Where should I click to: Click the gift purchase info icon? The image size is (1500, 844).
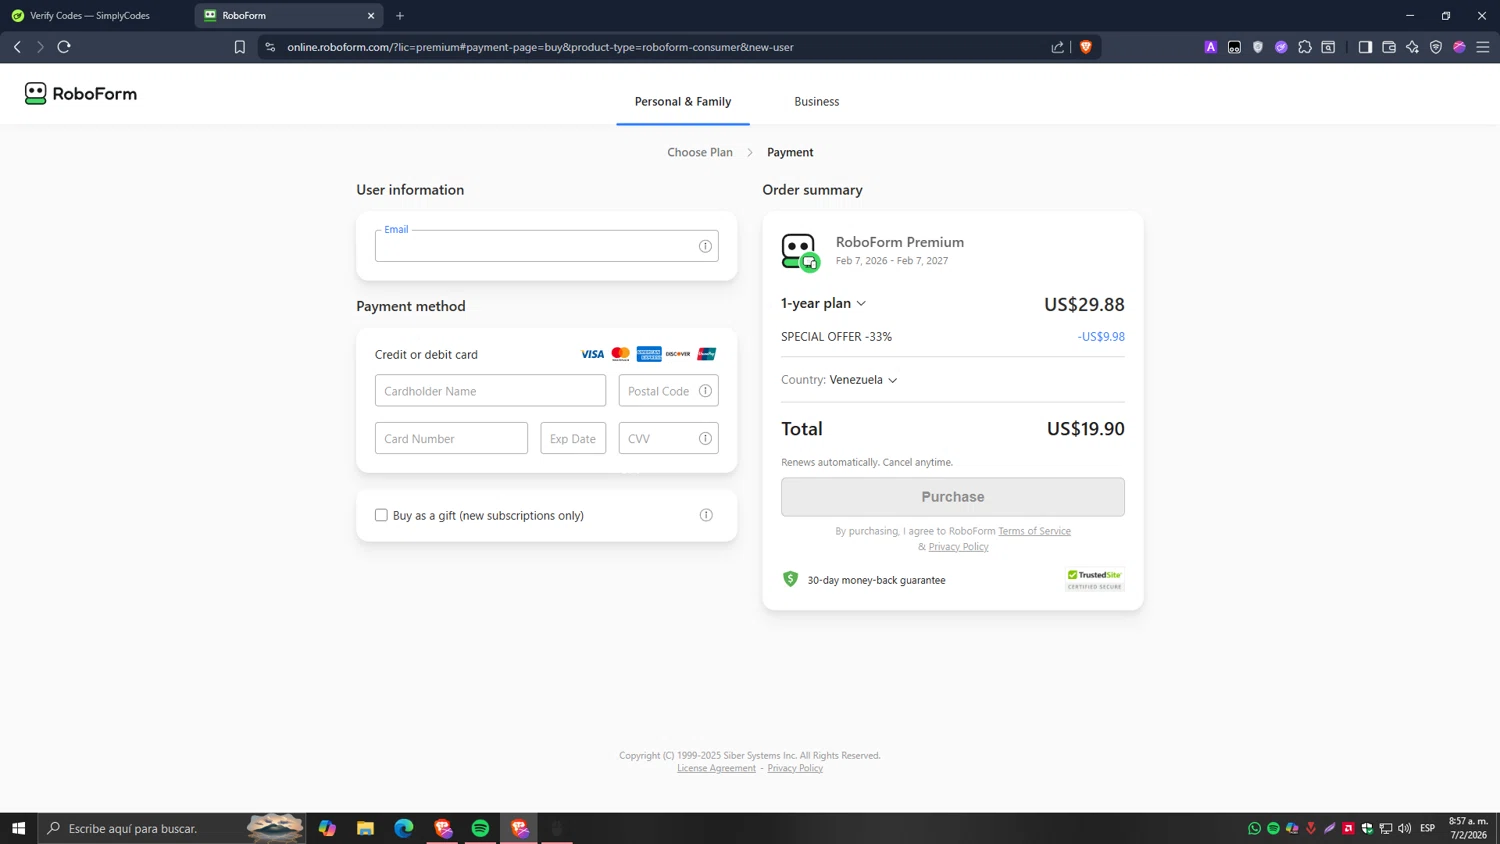click(x=706, y=515)
